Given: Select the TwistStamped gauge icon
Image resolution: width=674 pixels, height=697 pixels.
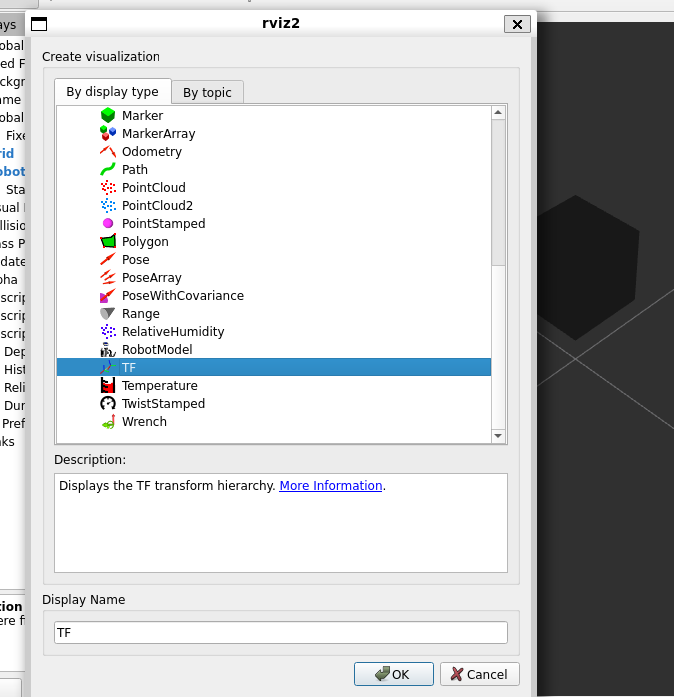Looking at the screenshot, I should click(x=108, y=404).
